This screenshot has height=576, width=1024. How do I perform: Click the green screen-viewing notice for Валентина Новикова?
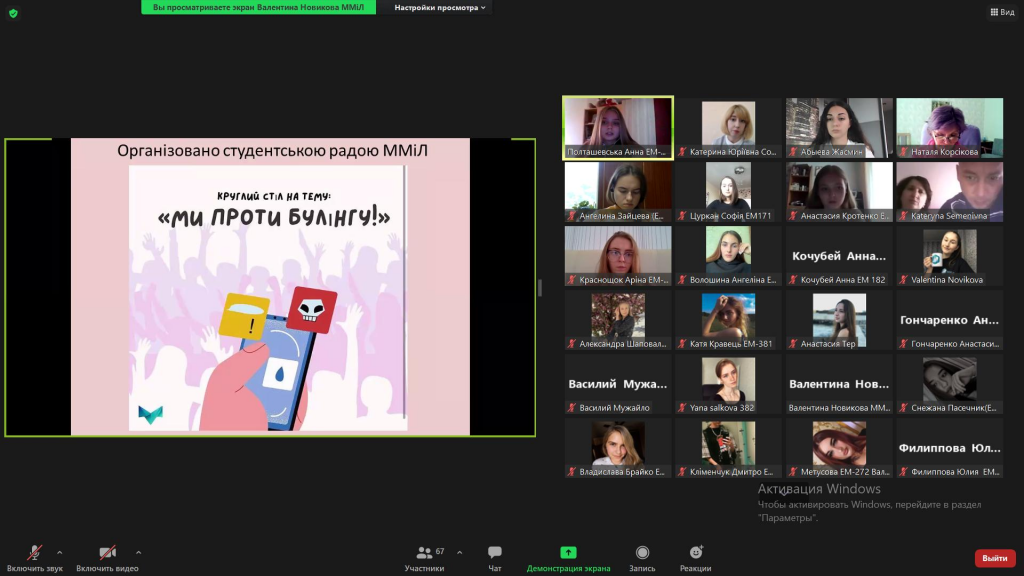tap(259, 7)
